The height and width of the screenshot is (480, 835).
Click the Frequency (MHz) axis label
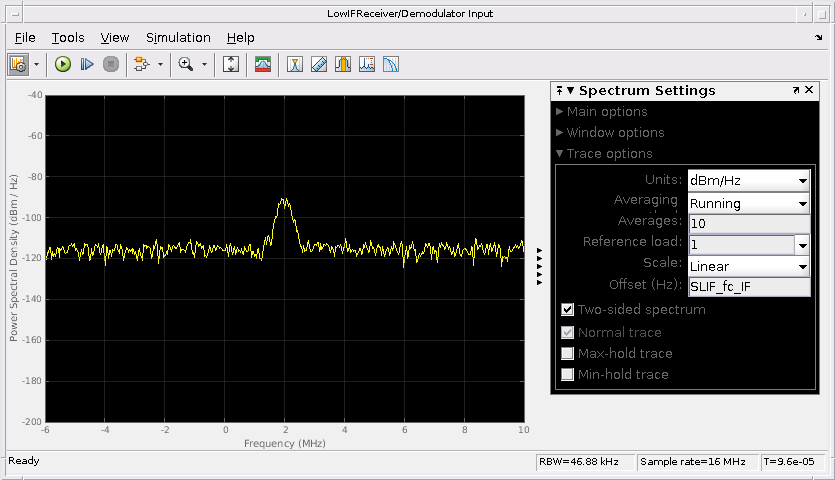click(285, 443)
